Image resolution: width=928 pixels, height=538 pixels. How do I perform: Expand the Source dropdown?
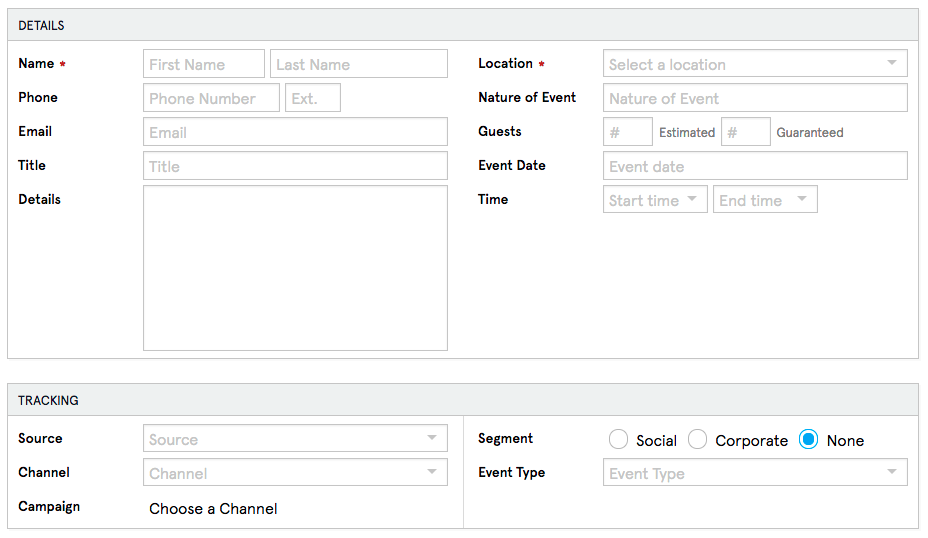coord(295,439)
